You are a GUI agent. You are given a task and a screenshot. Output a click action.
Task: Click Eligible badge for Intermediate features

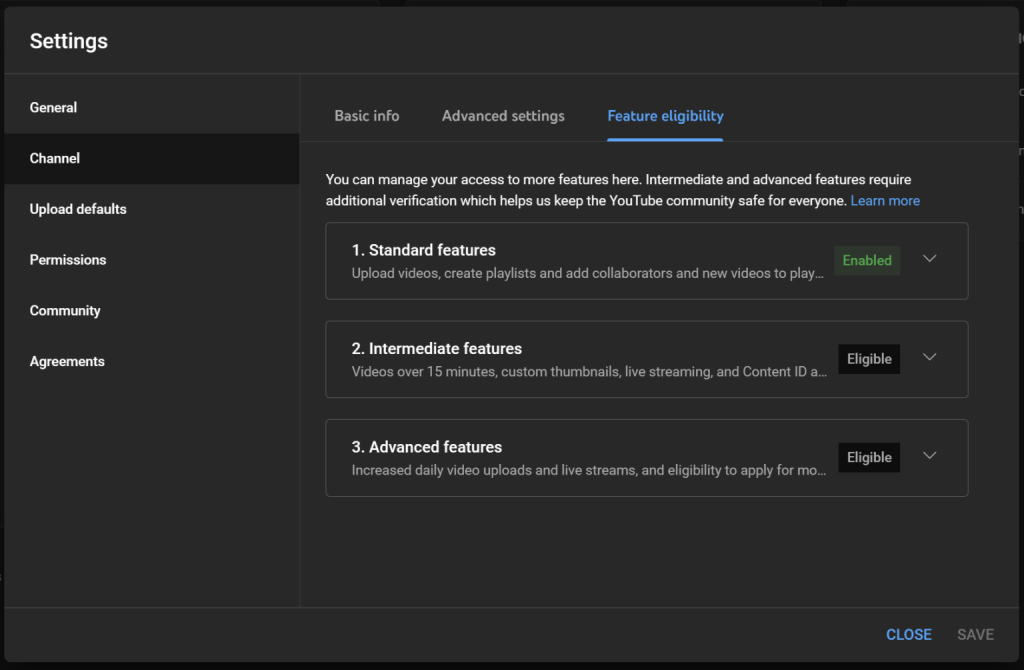point(869,359)
